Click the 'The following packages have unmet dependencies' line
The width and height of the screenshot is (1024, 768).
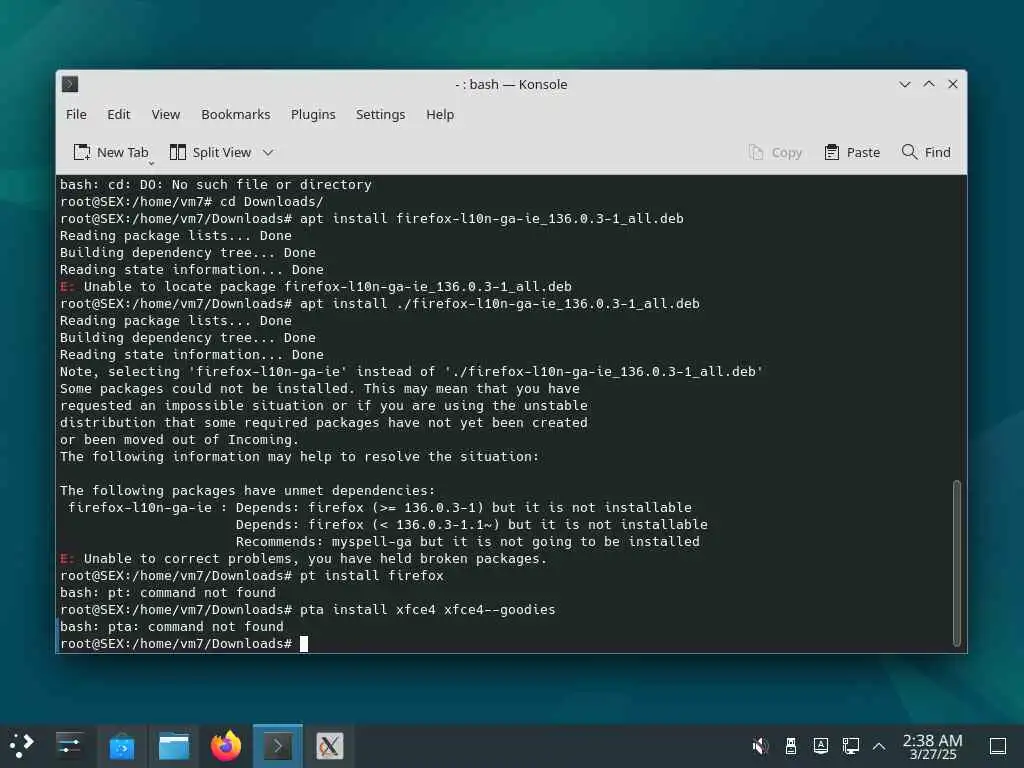pos(248,490)
